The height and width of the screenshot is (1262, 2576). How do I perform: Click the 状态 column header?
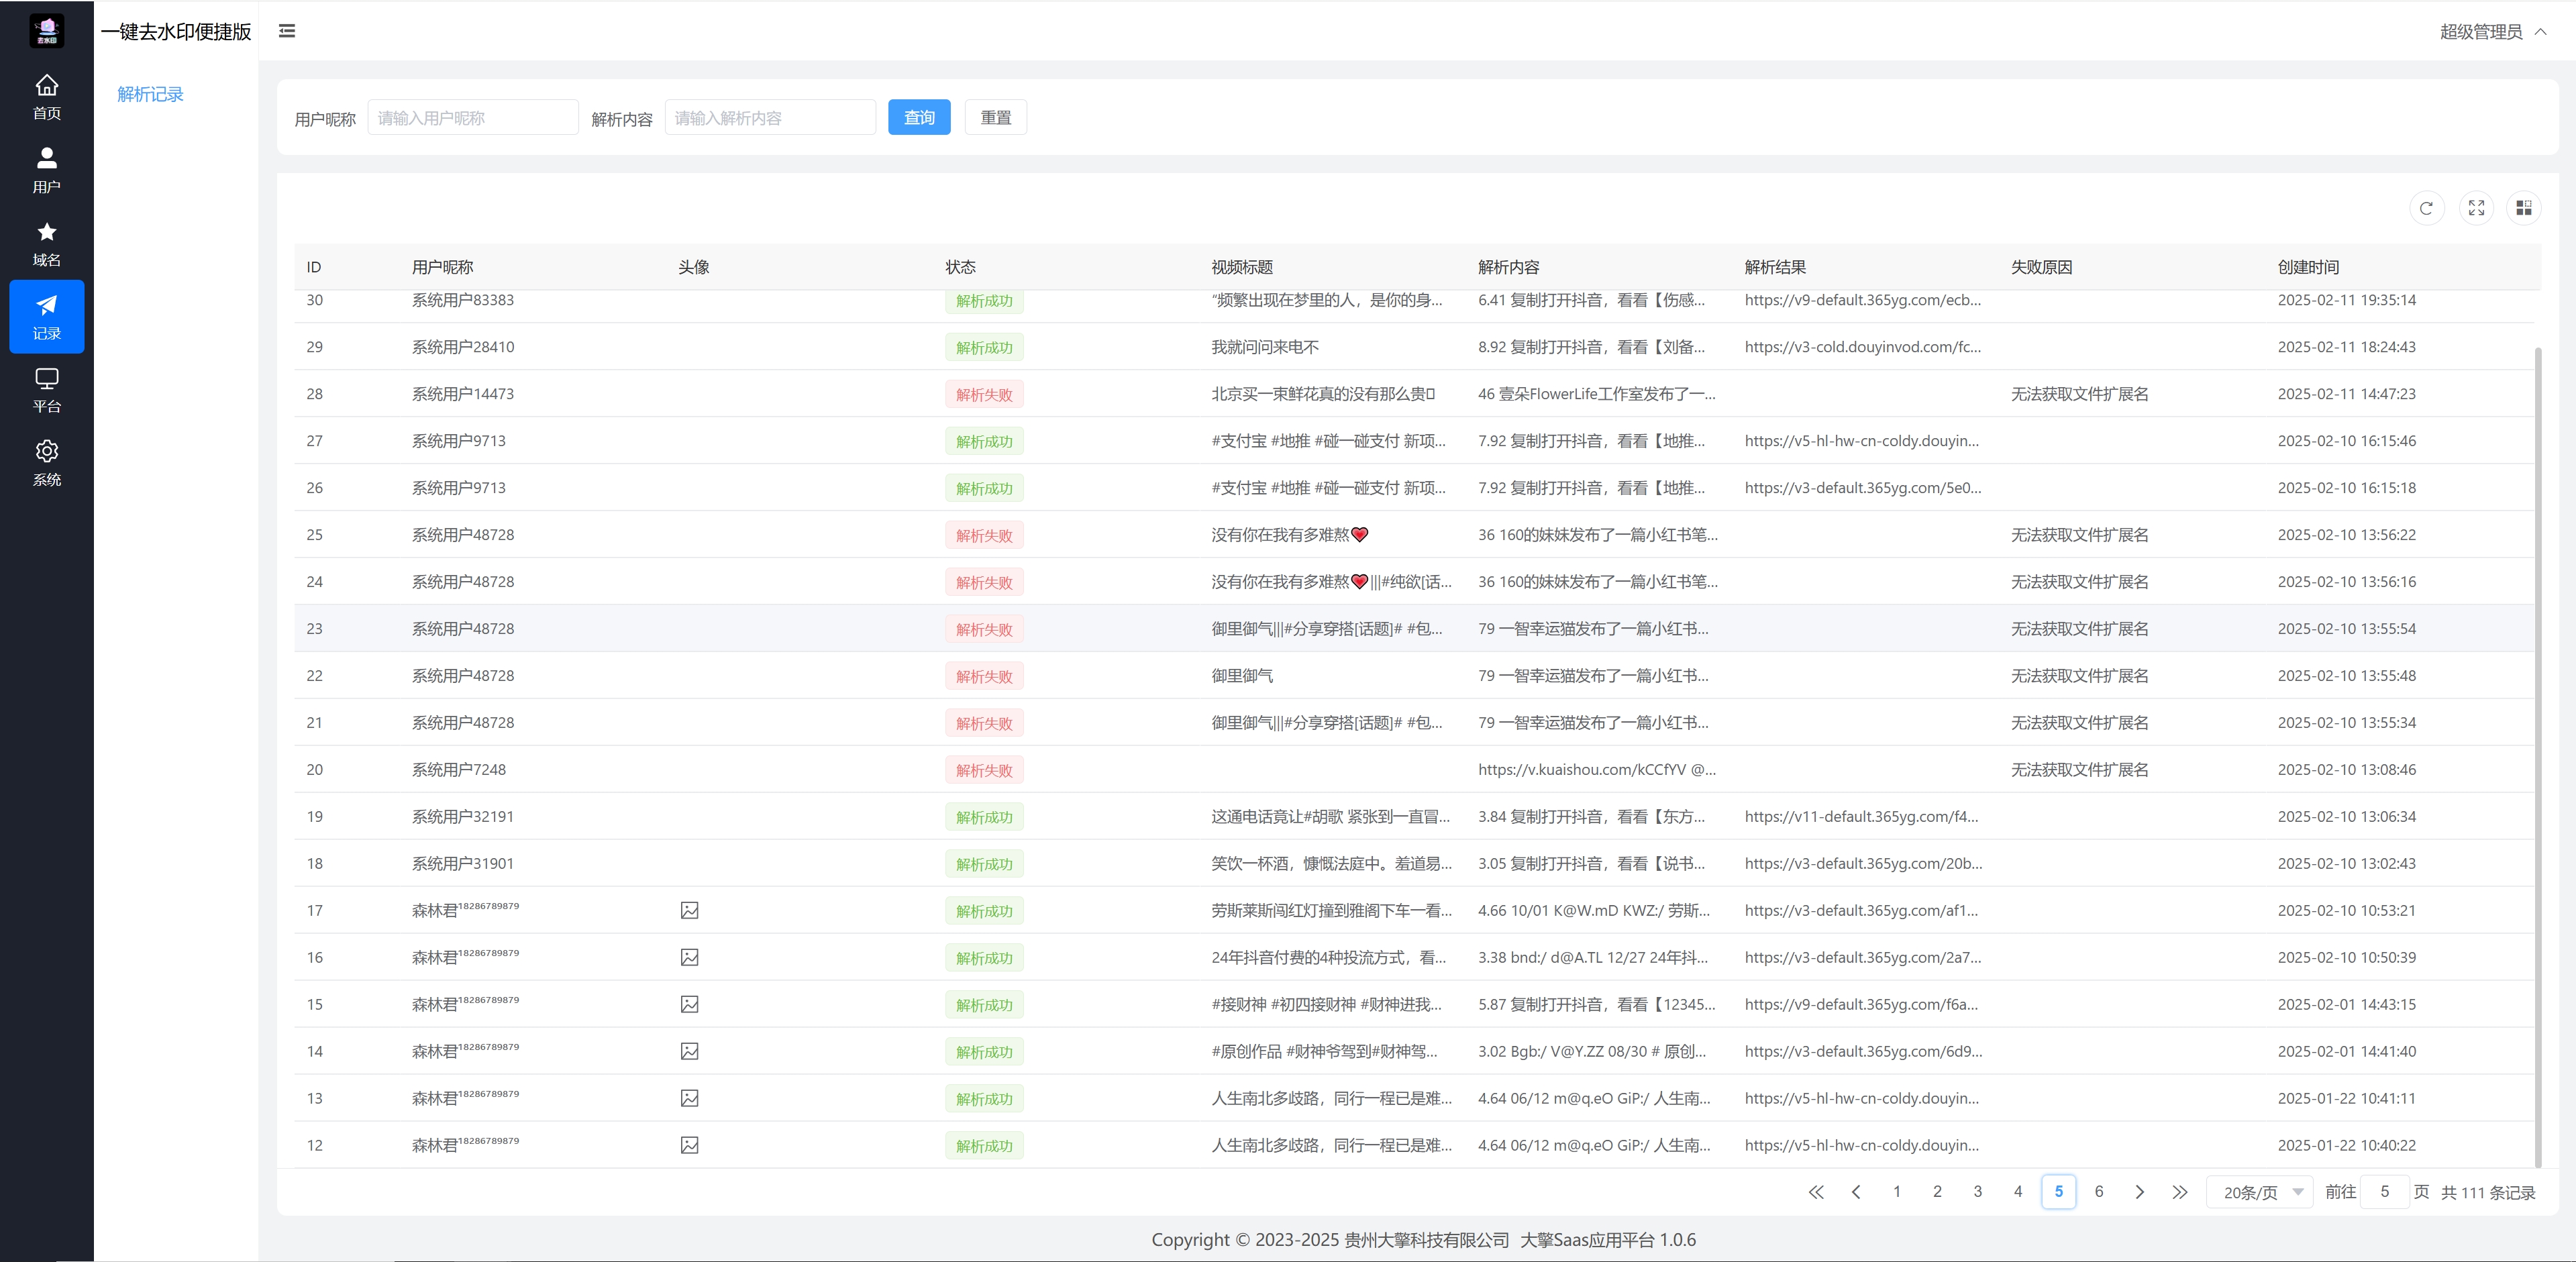(x=960, y=267)
